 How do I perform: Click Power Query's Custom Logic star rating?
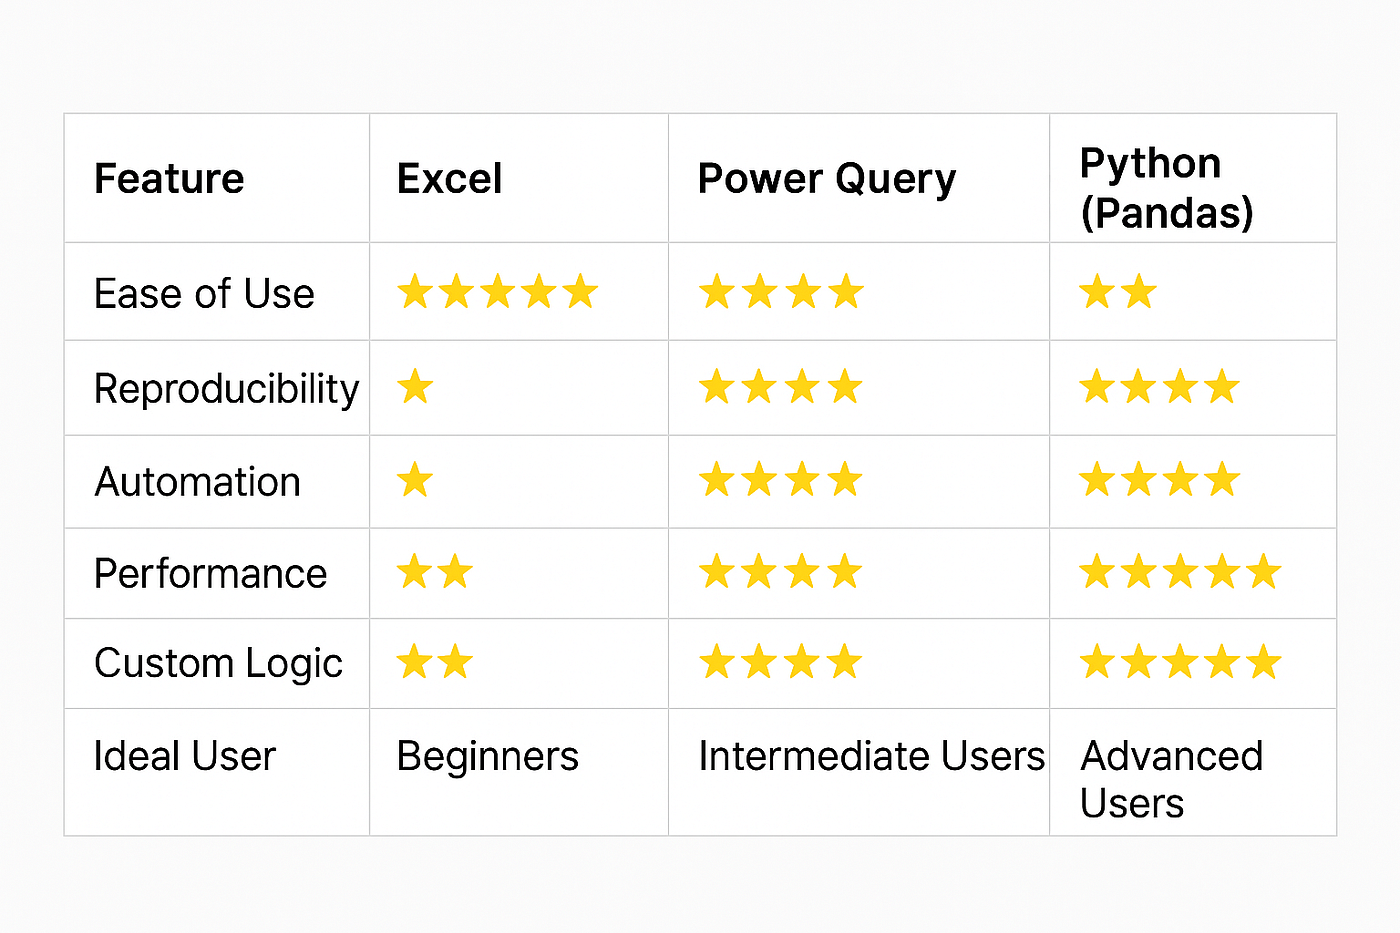pyautogui.click(x=780, y=661)
